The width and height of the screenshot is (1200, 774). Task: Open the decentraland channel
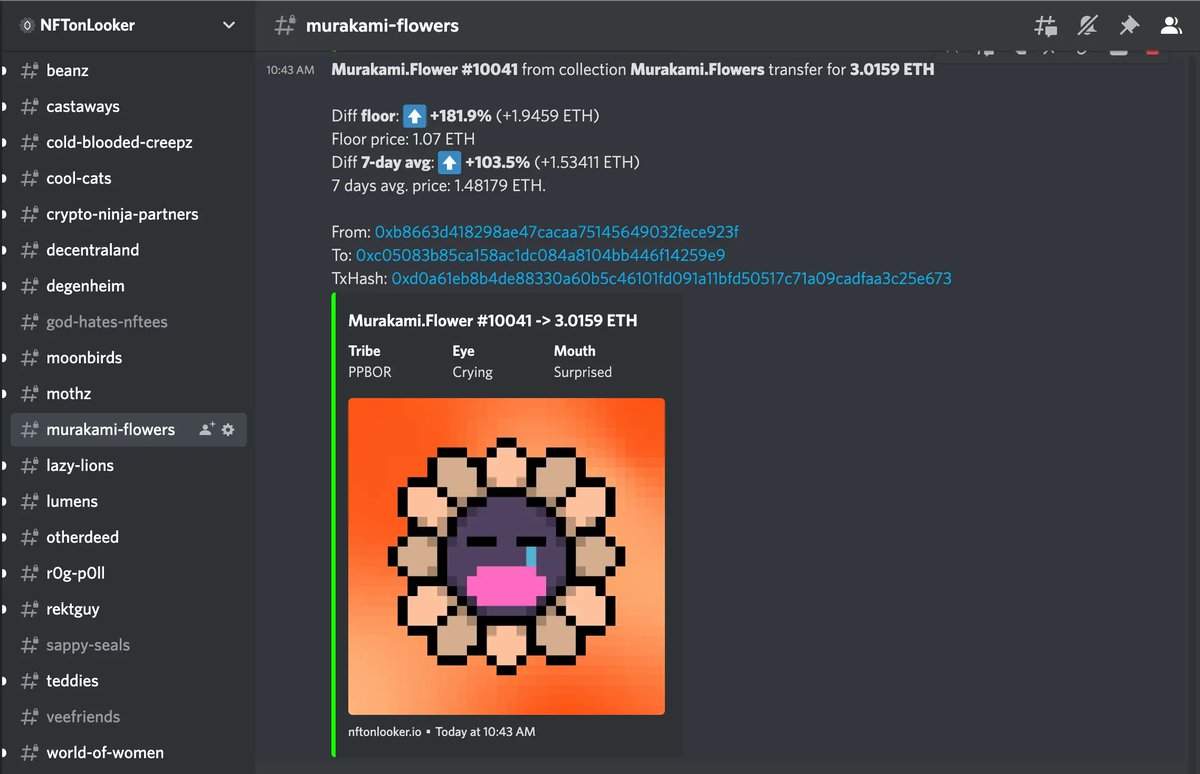point(128,250)
